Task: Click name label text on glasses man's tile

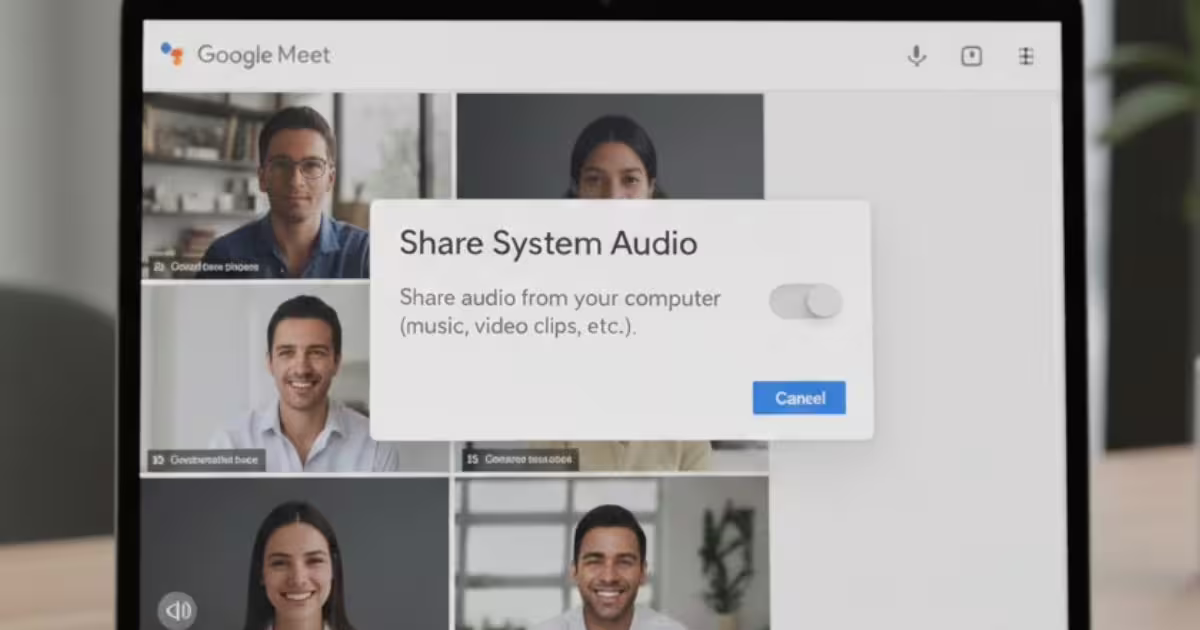Action: click(x=214, y=267)
